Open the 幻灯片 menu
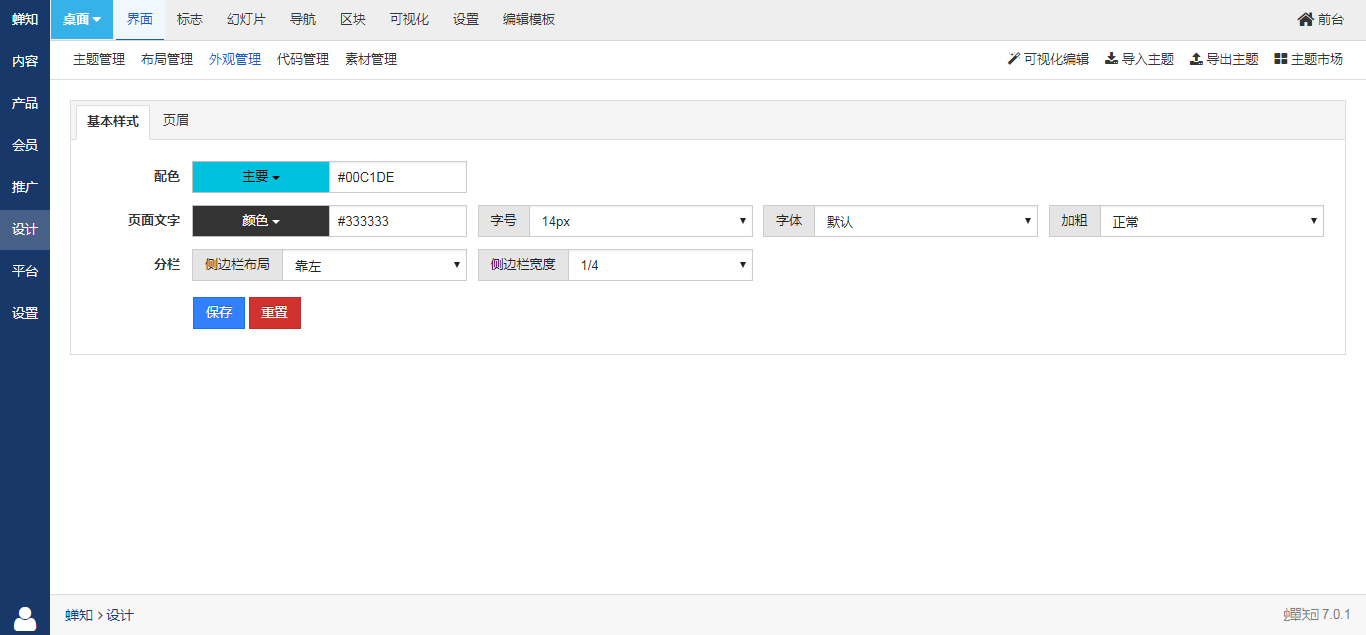Image resolution: width=1366 pixels, height=635 pixels. tap(246, 19)
